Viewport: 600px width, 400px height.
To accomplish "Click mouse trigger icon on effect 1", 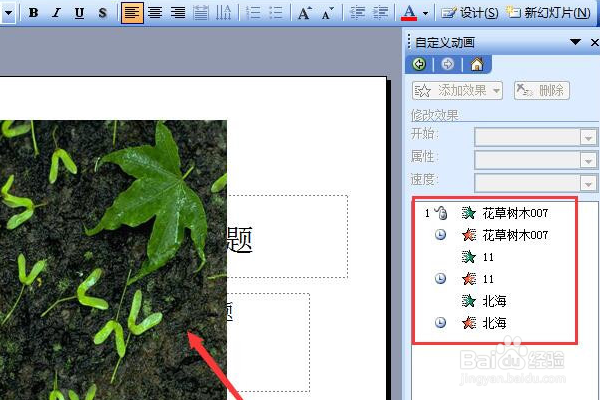I will 441,213.
